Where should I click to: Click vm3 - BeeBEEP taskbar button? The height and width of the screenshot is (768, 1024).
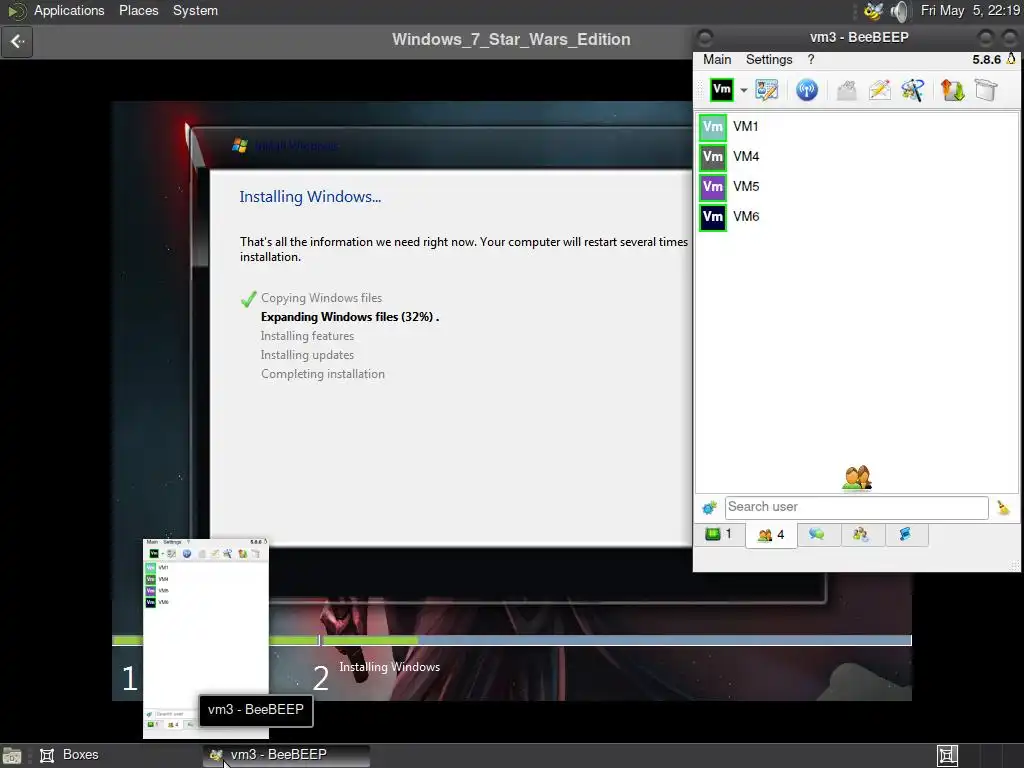pos(286,755)
